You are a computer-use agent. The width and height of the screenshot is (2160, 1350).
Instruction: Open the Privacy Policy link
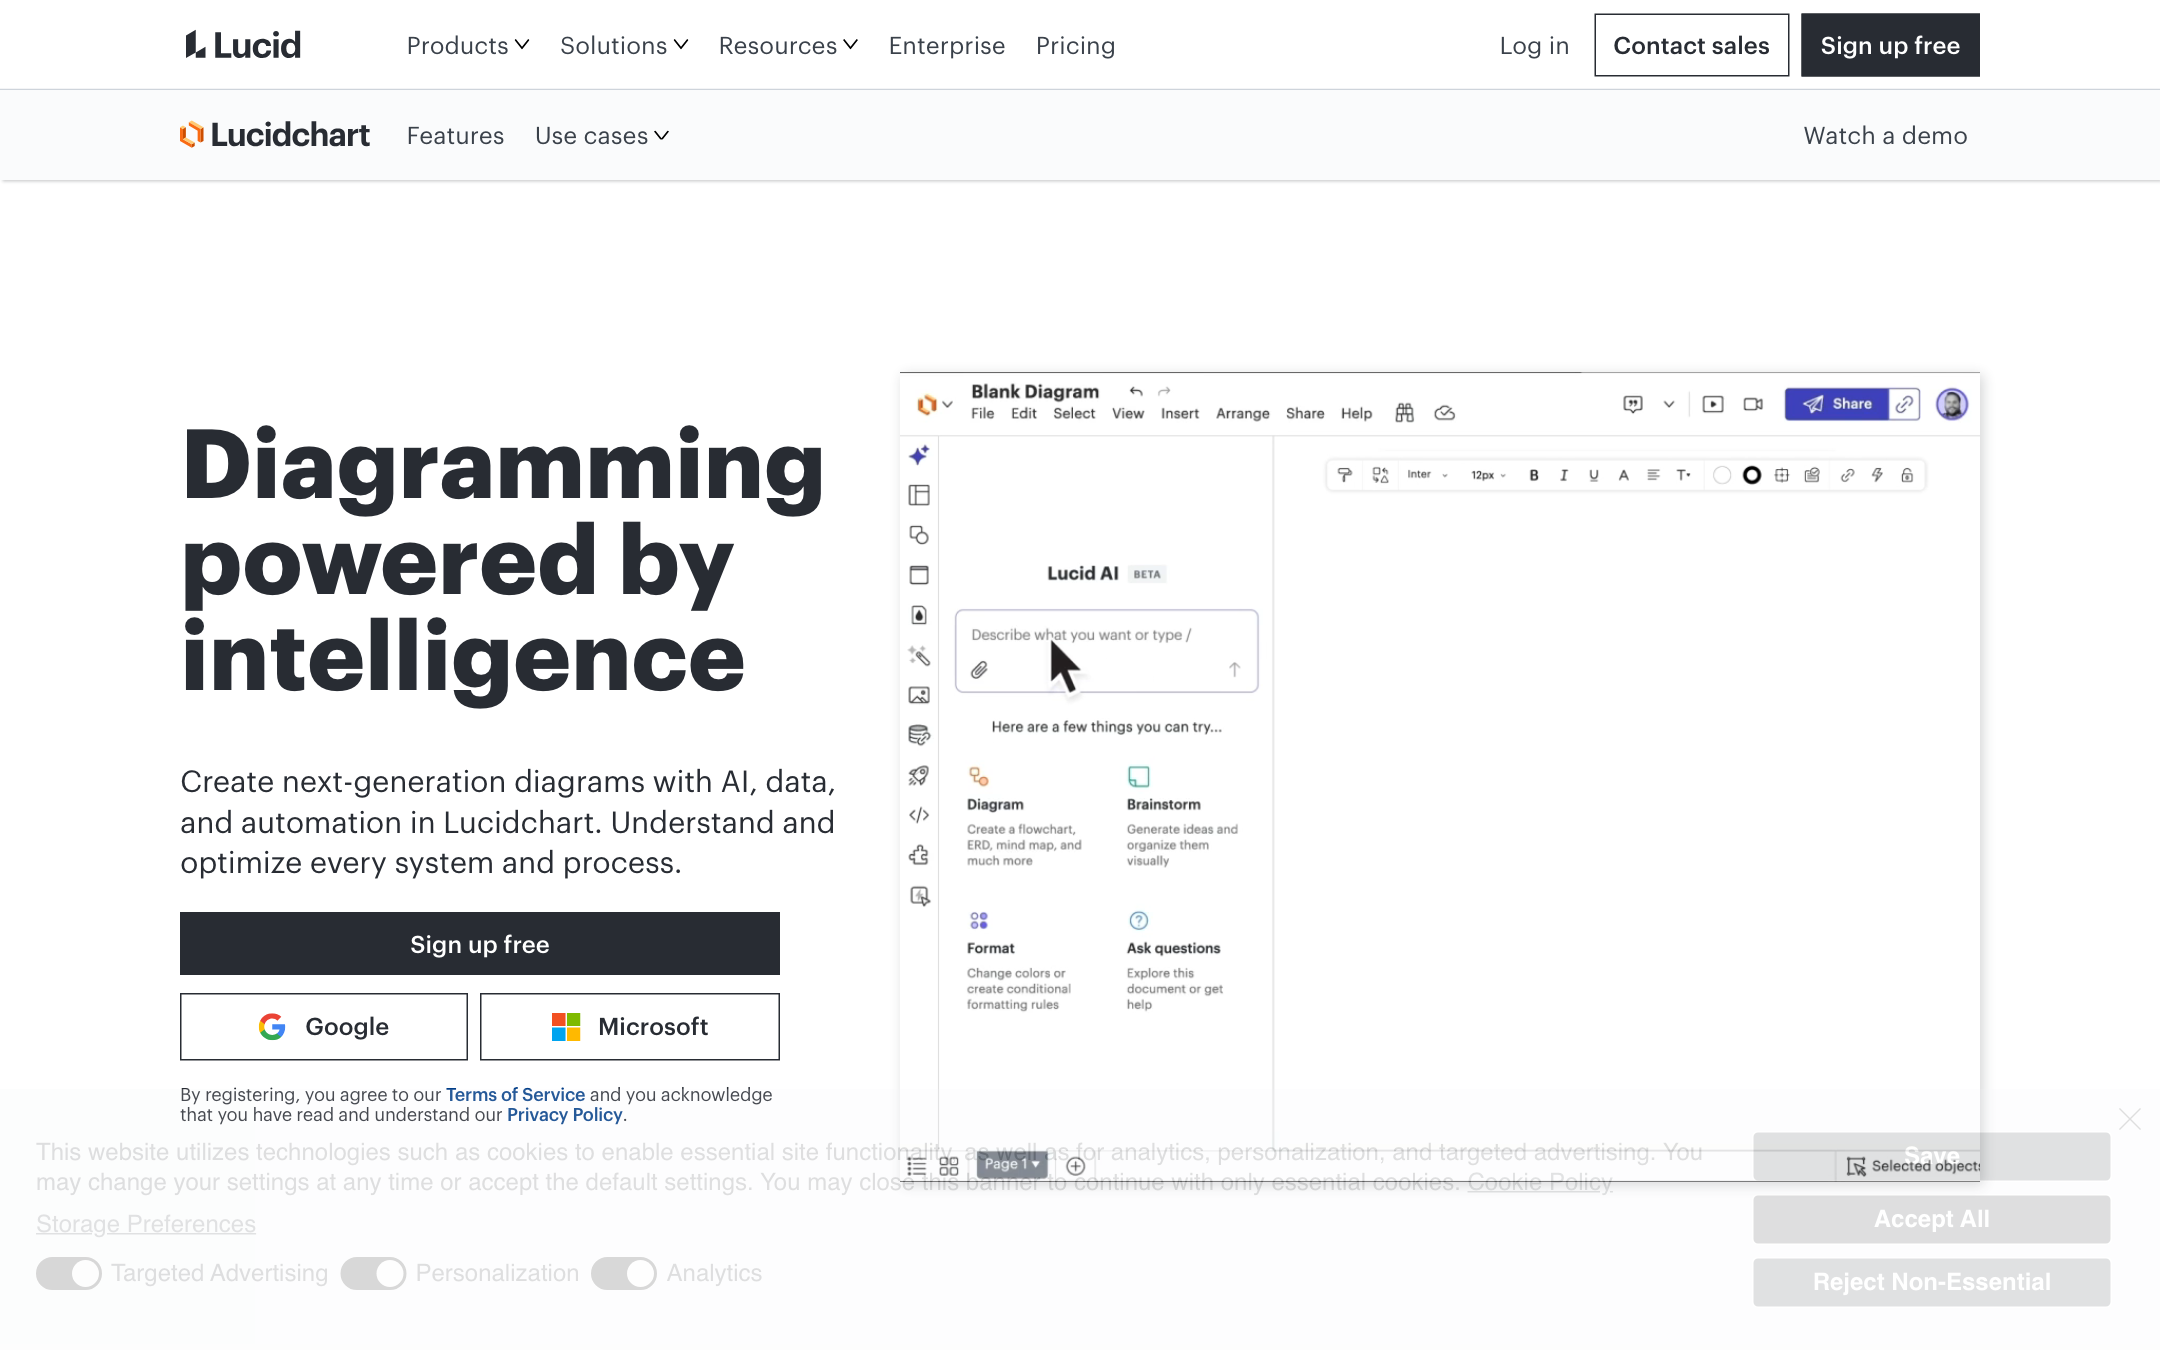(564, 1114)
